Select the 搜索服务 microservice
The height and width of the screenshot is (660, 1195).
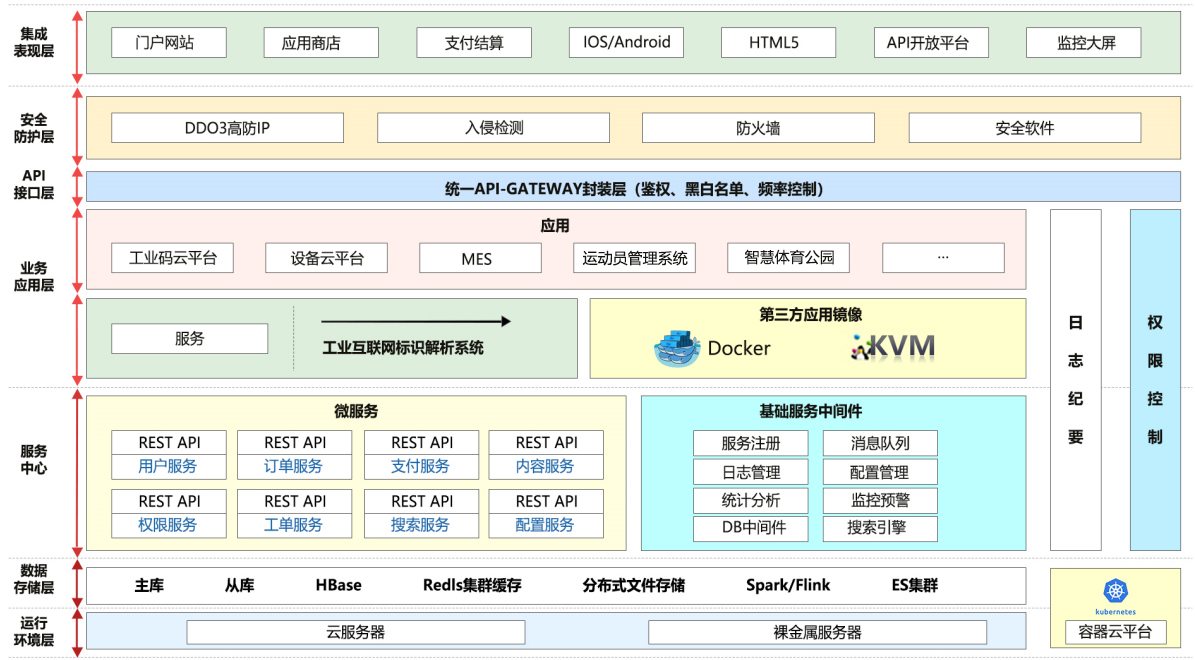(421, 525)
